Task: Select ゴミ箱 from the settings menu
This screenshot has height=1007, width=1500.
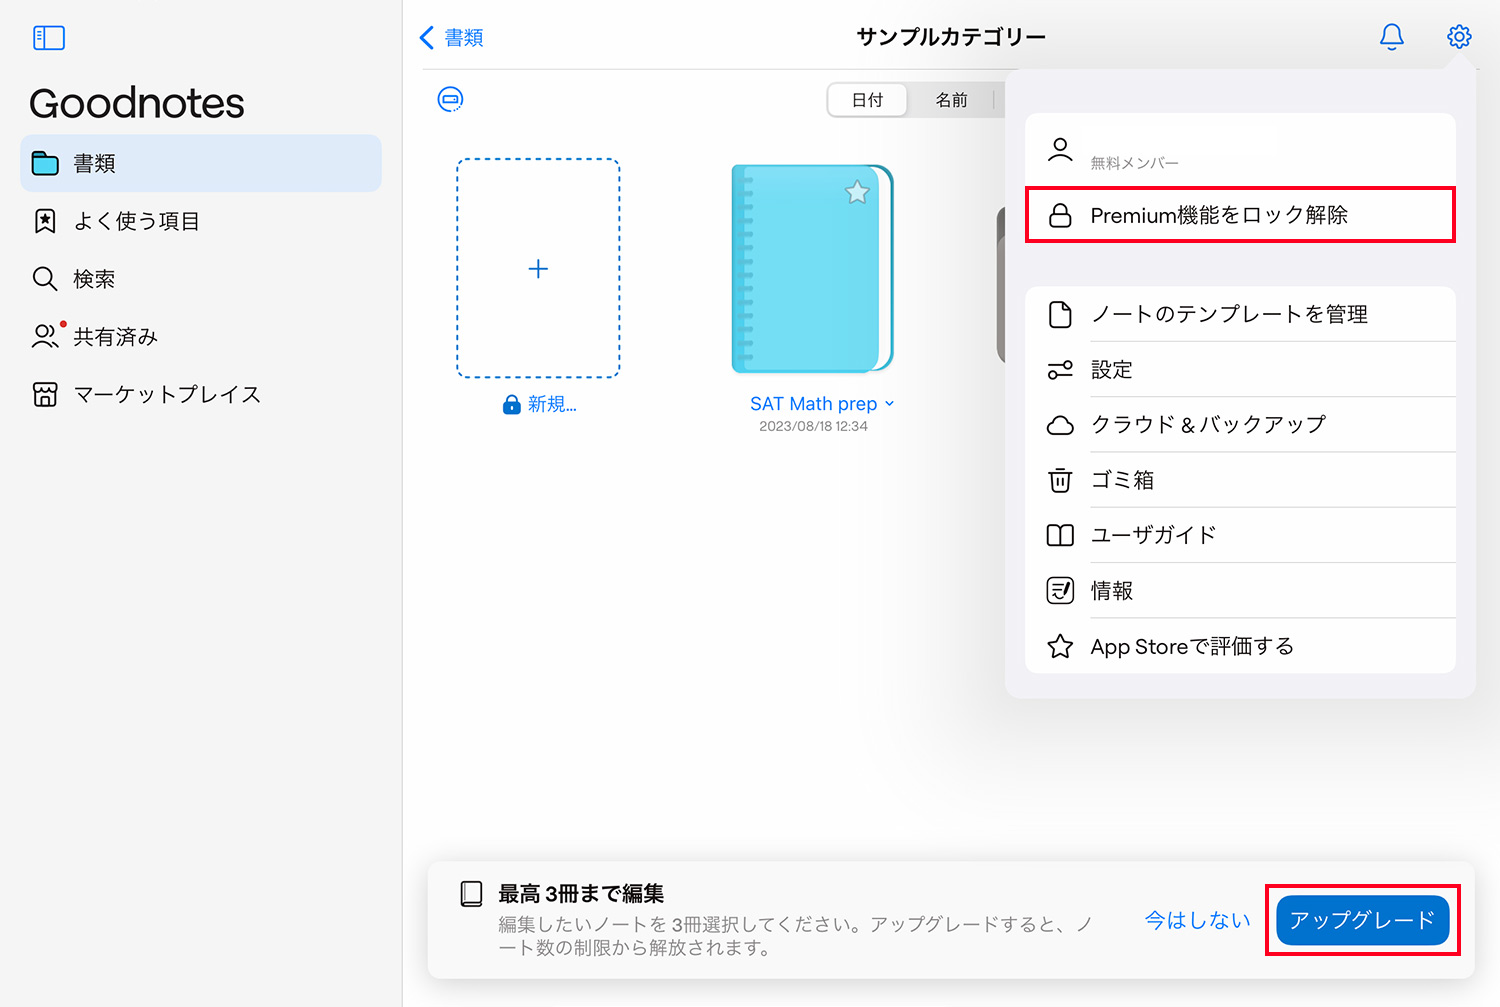Action: click(x=1121, y=480)
